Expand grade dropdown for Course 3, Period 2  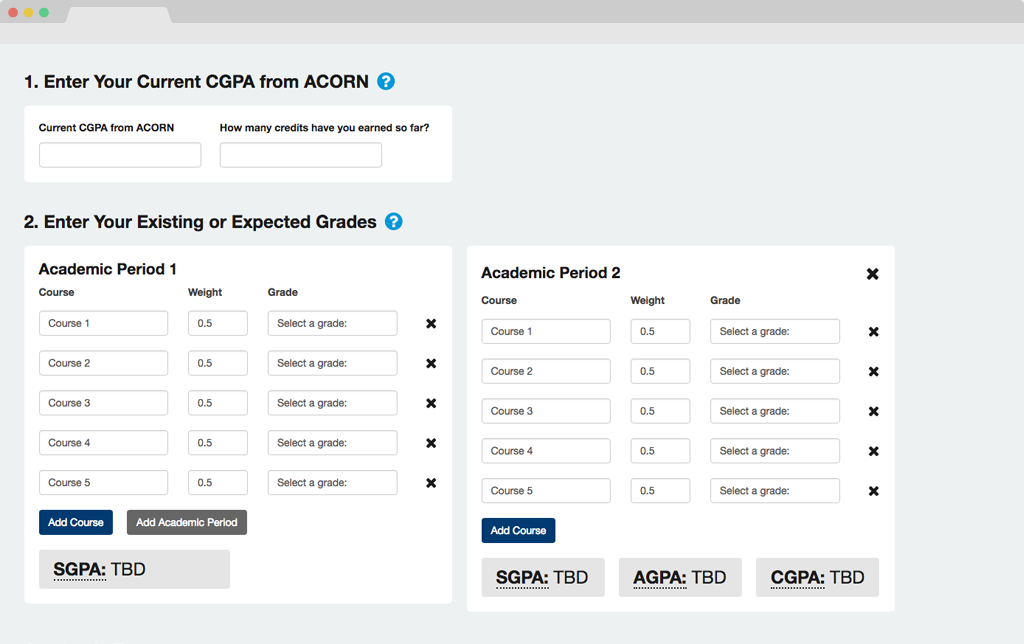point(774,411)
